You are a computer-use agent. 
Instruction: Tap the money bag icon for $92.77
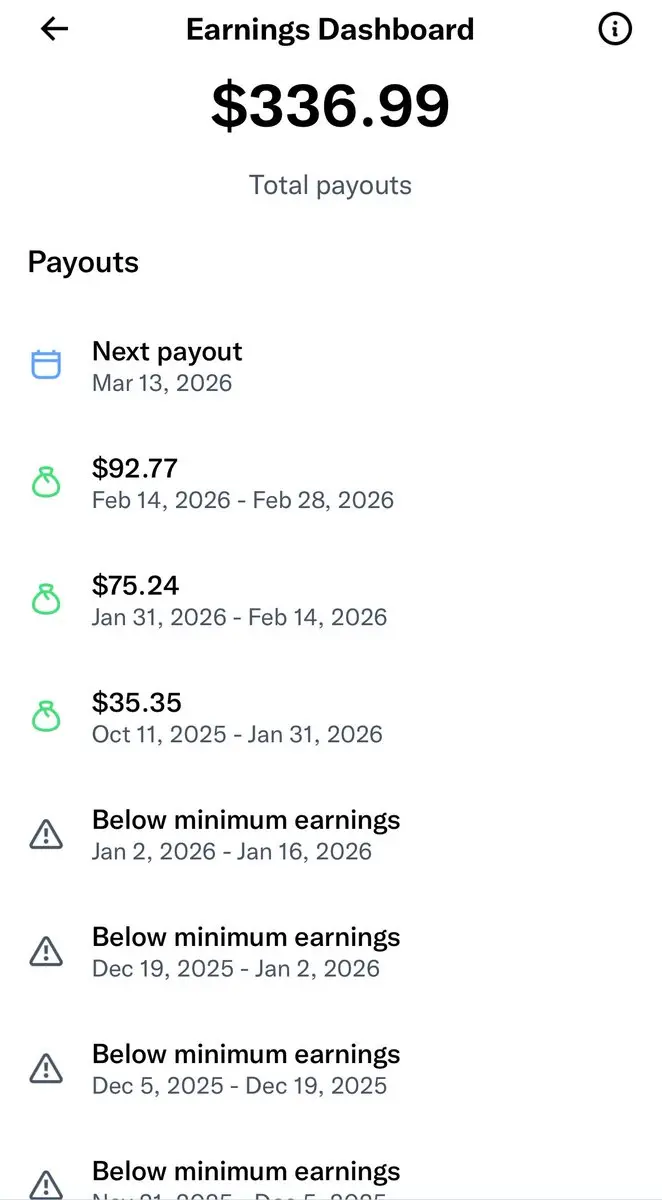coord(46,483)
